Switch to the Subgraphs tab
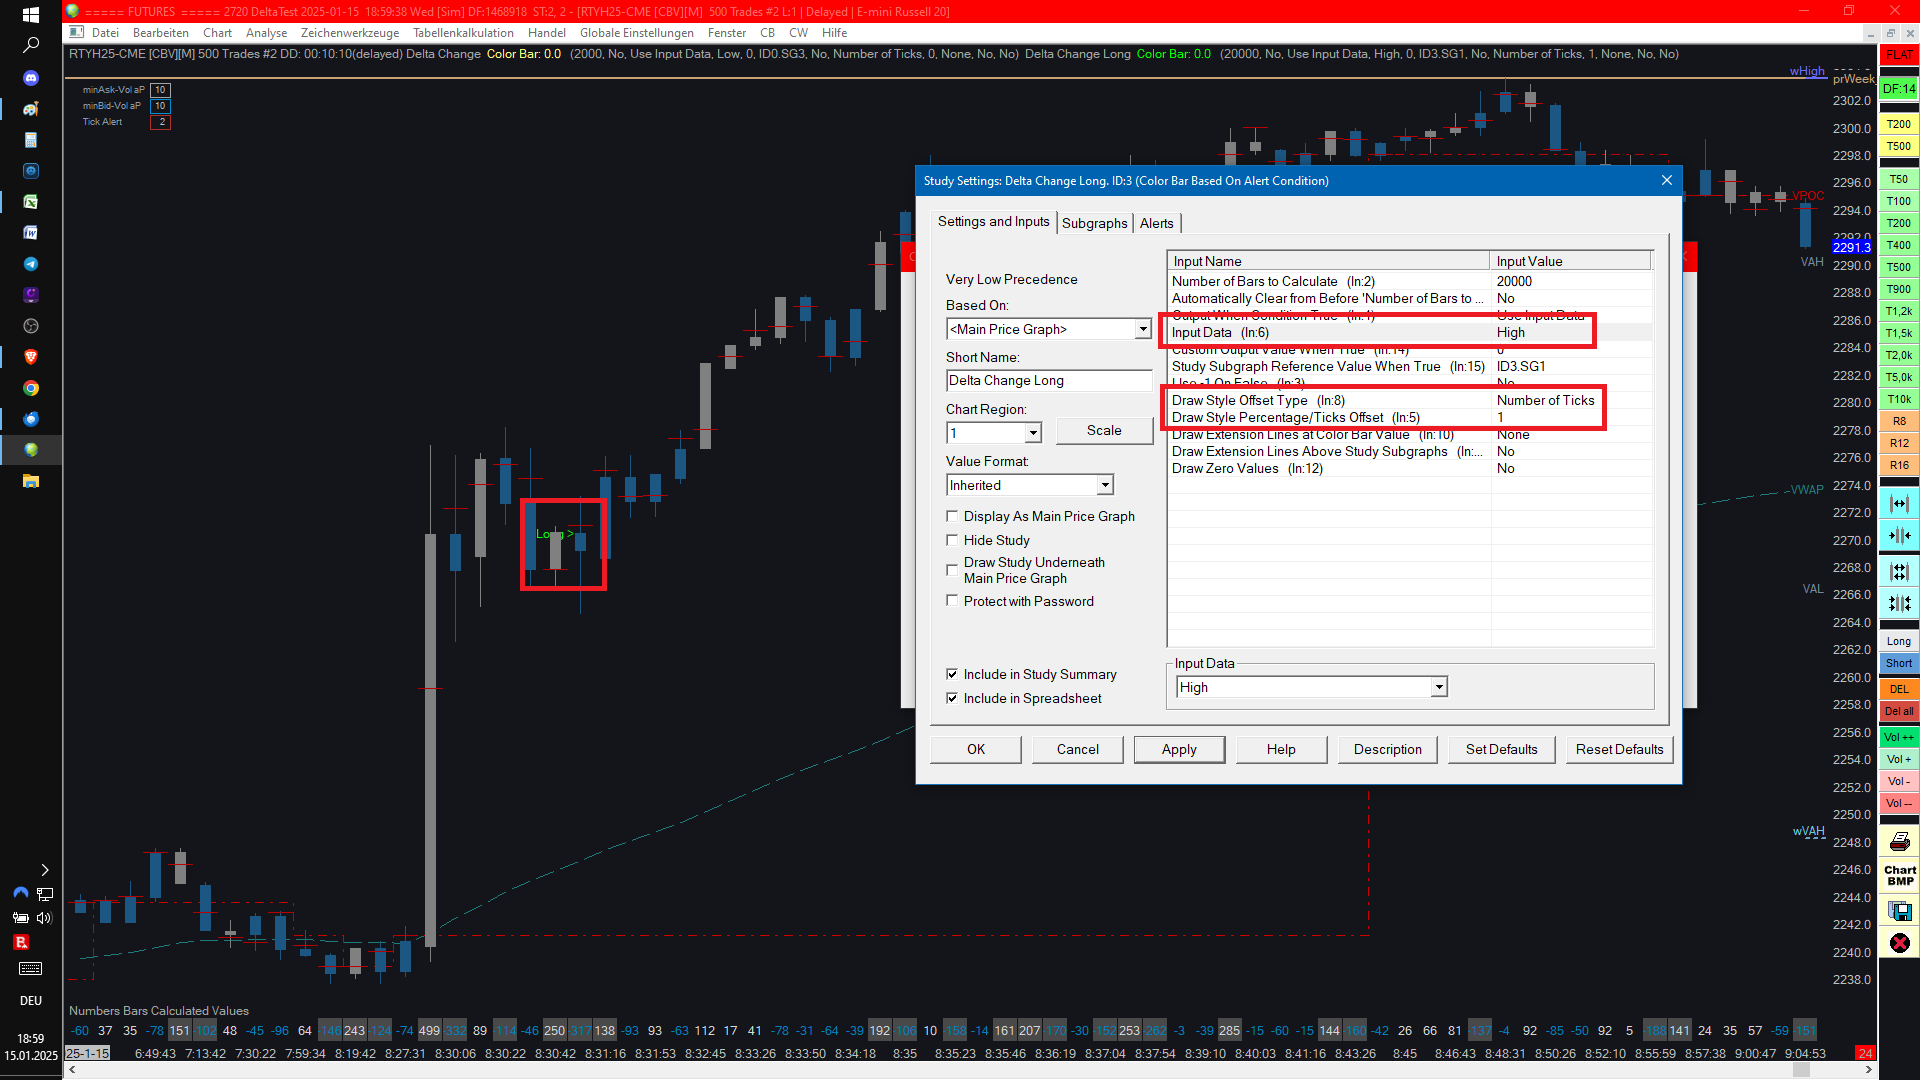The width and height of the screenshot is (1920, 1080). click(1094, 223)
